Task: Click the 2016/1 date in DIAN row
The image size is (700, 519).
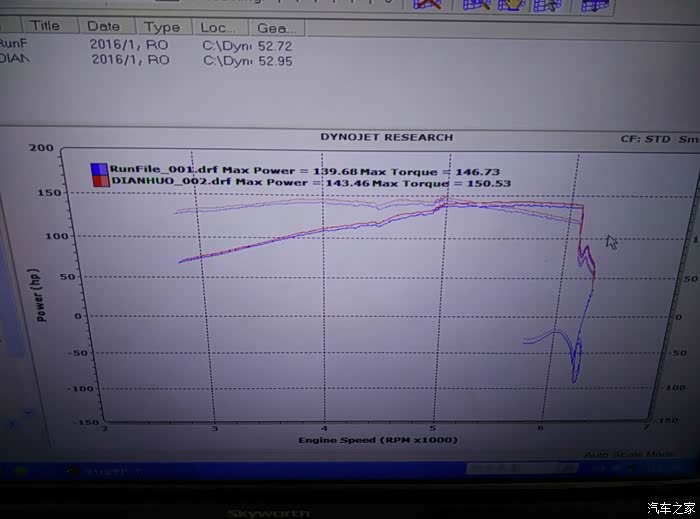Action: [x=117, y=59]
